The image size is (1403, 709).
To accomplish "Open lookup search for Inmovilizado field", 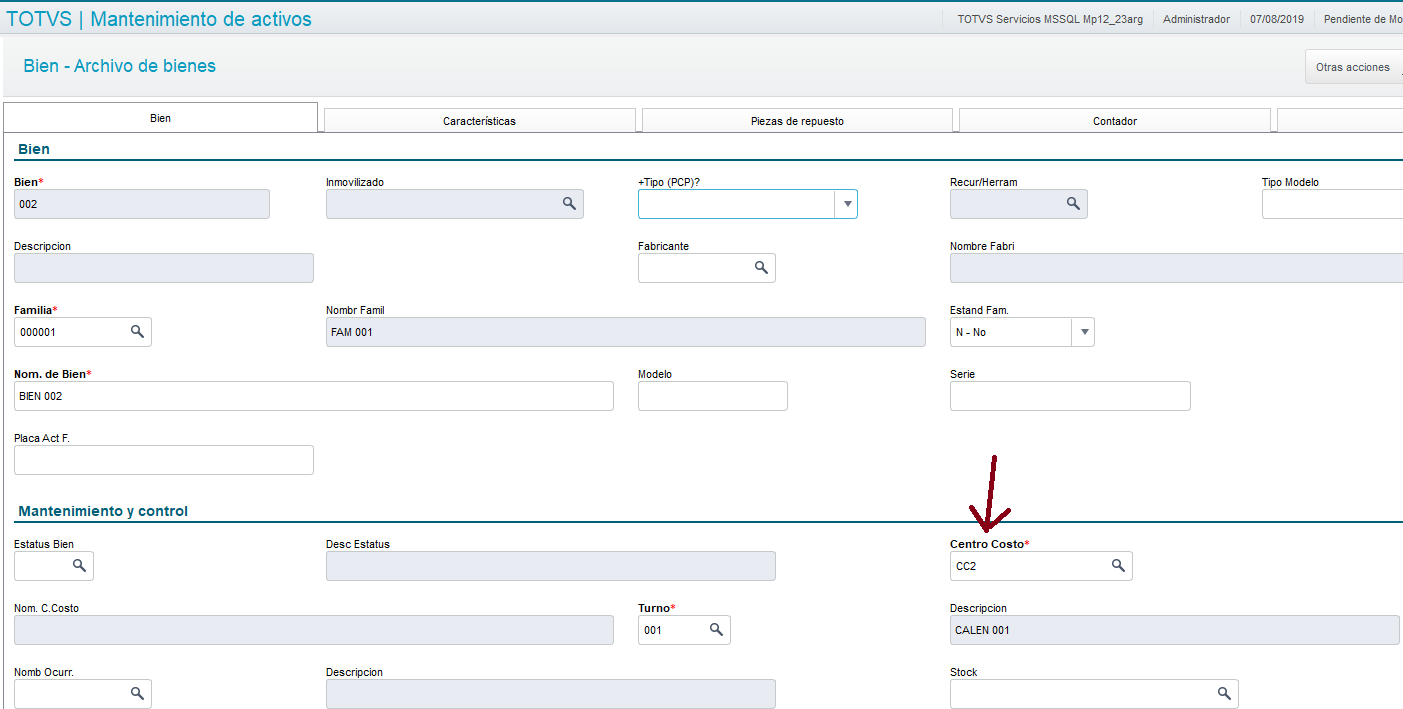I will [569, 203].
